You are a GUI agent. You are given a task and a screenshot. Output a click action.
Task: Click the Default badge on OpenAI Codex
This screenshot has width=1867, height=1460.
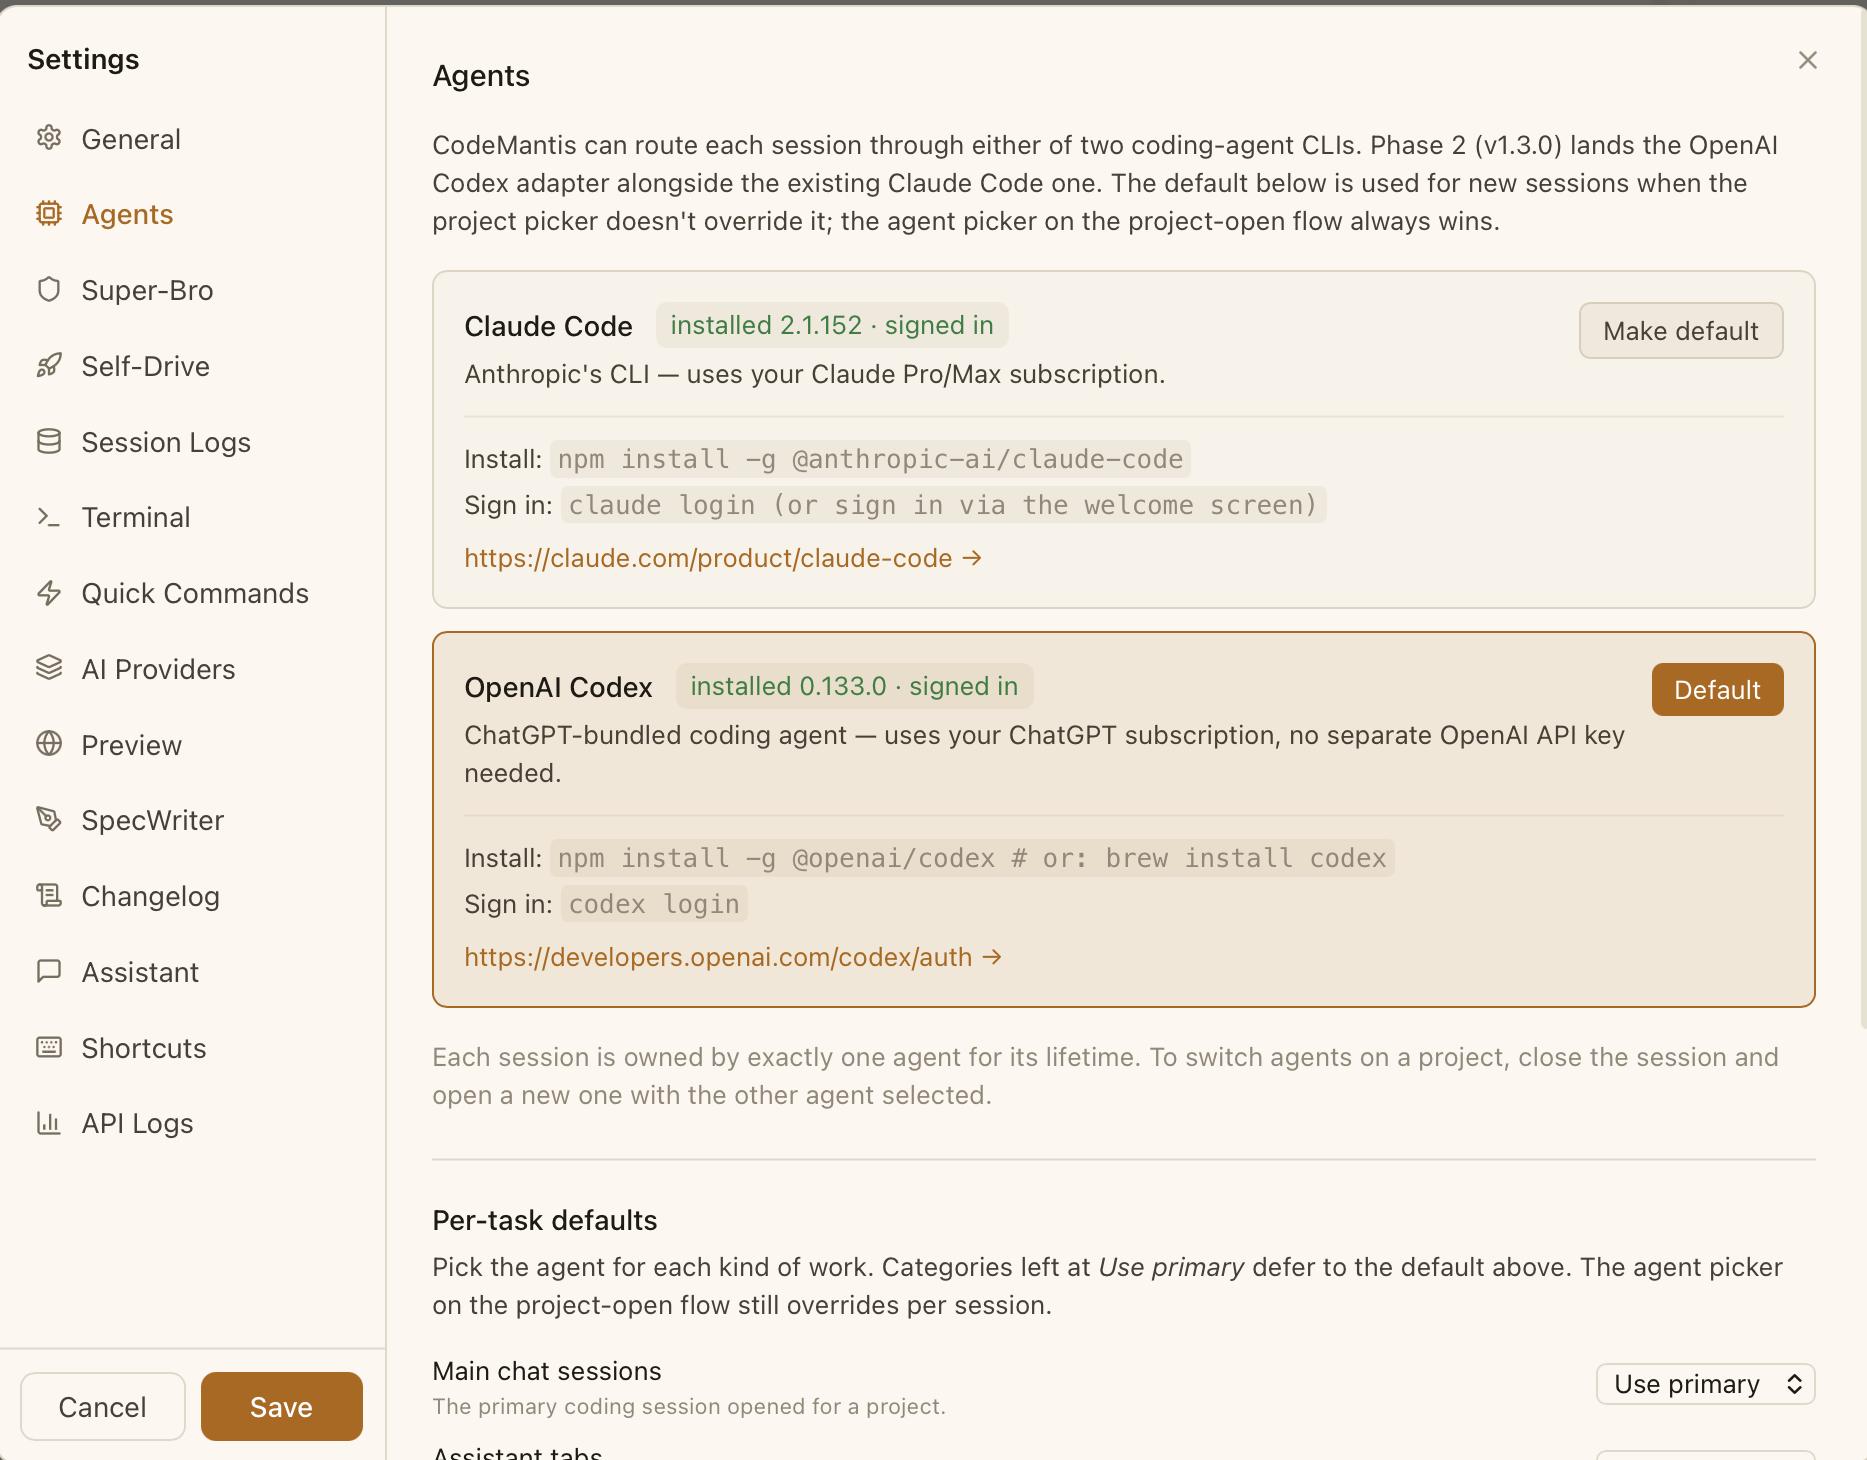[x=1717, y=690]
